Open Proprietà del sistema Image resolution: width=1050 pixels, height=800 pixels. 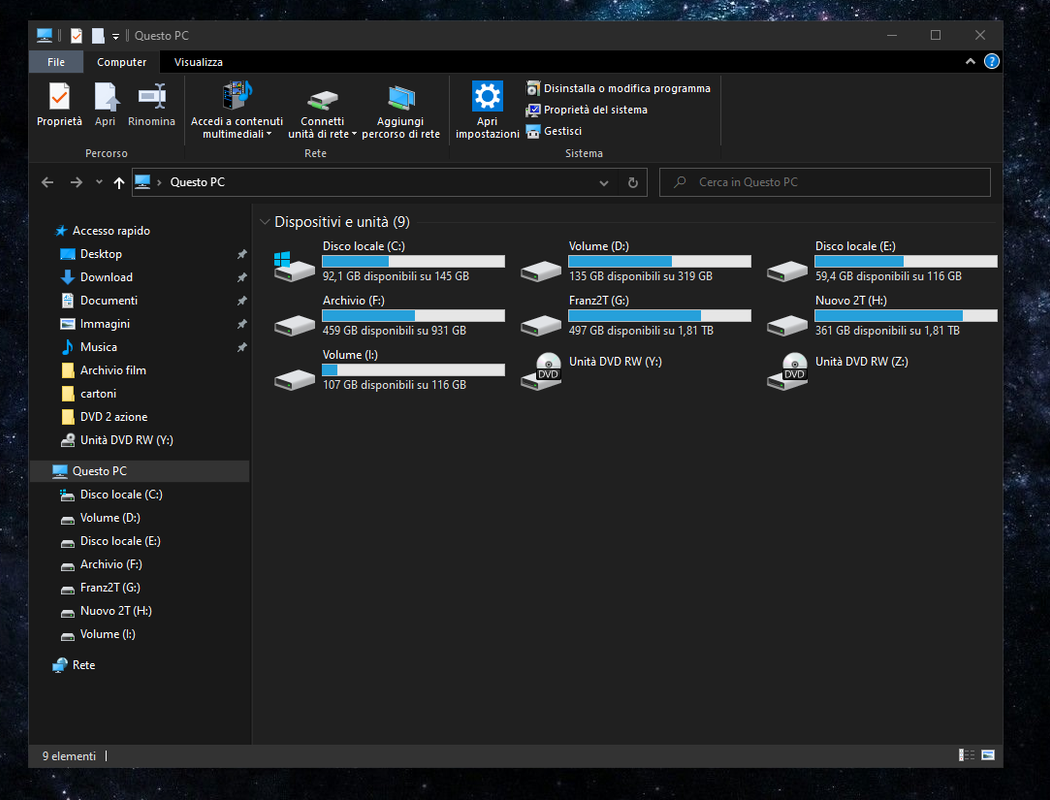click(x=587, y=110)
